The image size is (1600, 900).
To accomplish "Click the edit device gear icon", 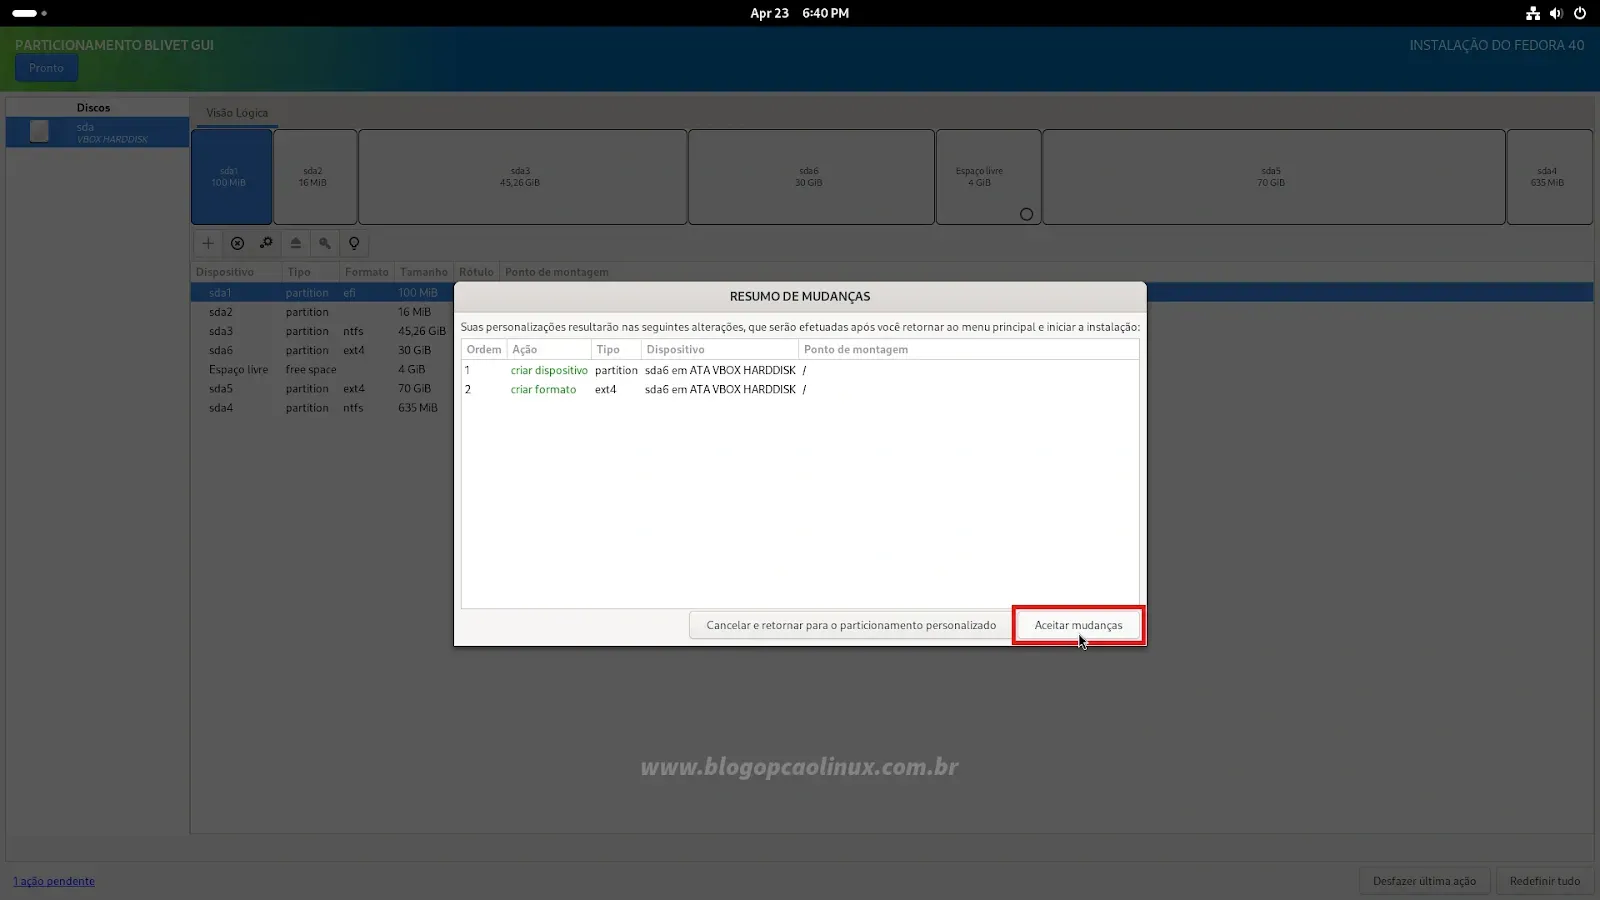I will click(x=266, y=243).
